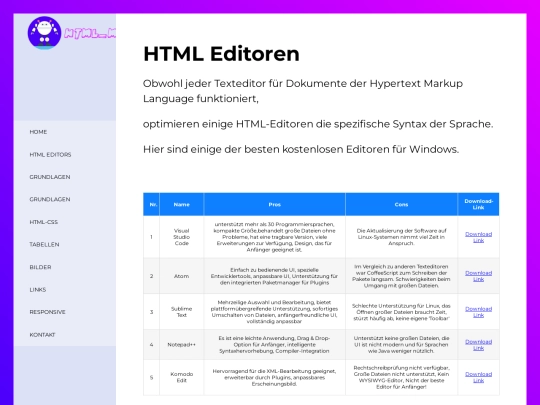Click paragraph starting 'Obwohl jeder Texteditor'
This screenshot has height=405, width=540.
click(303, 91)
